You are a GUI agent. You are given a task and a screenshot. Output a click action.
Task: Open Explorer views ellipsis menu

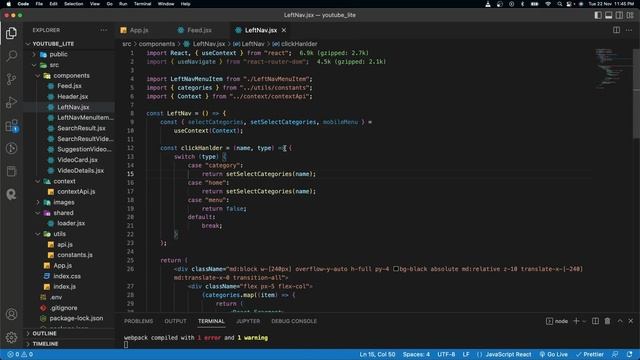point(104,30)
